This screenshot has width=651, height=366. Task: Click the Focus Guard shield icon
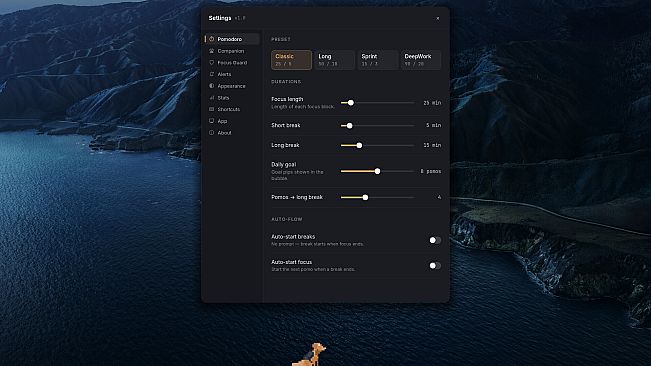(x=211, y=63)
